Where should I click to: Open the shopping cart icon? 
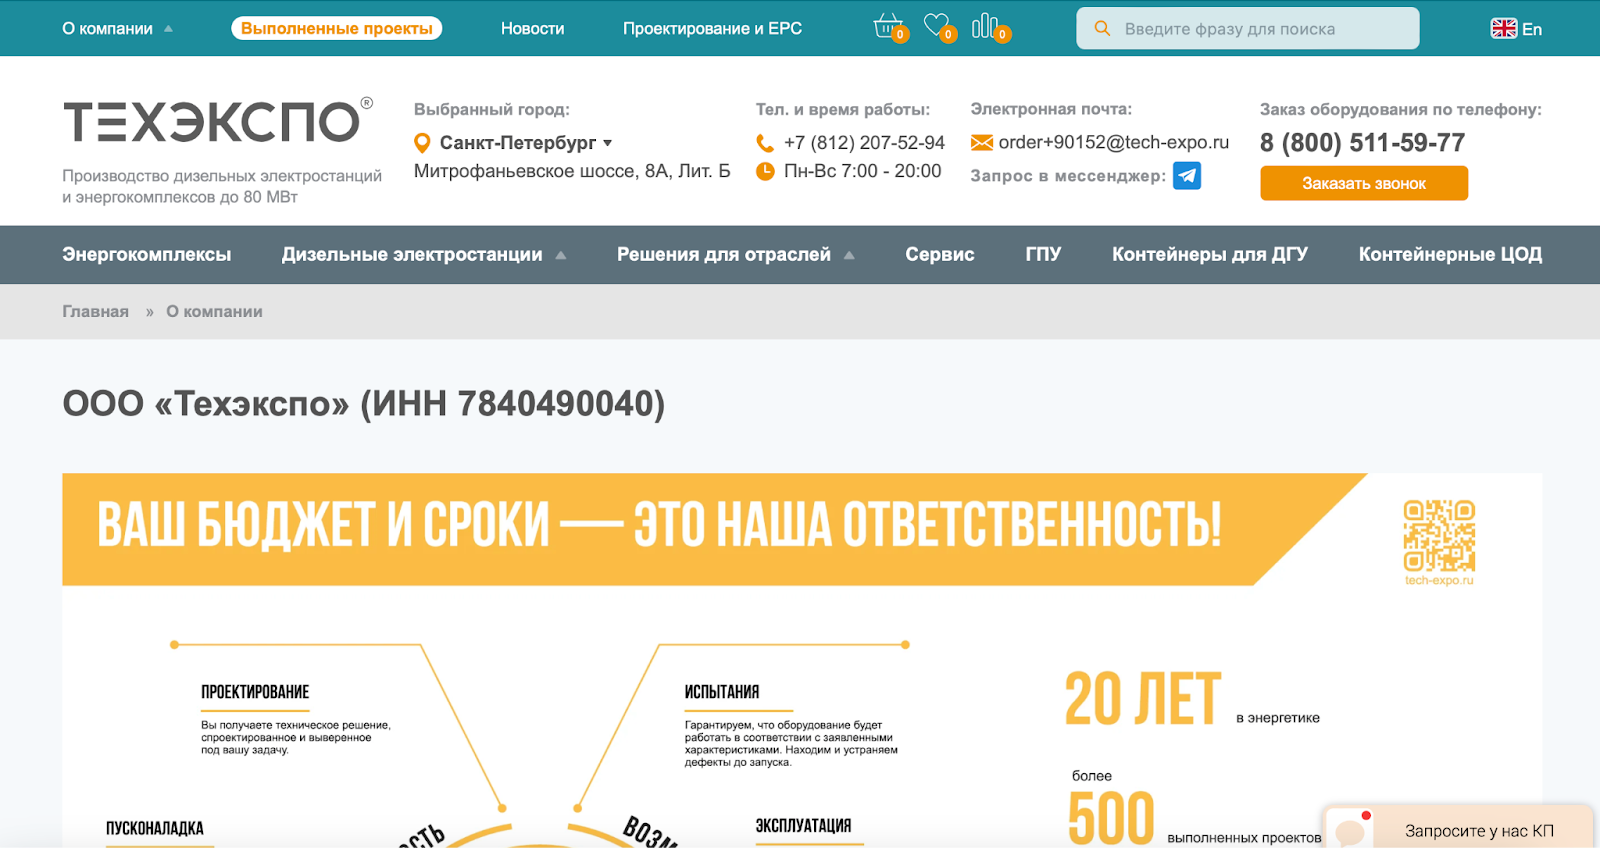(887, 27)
